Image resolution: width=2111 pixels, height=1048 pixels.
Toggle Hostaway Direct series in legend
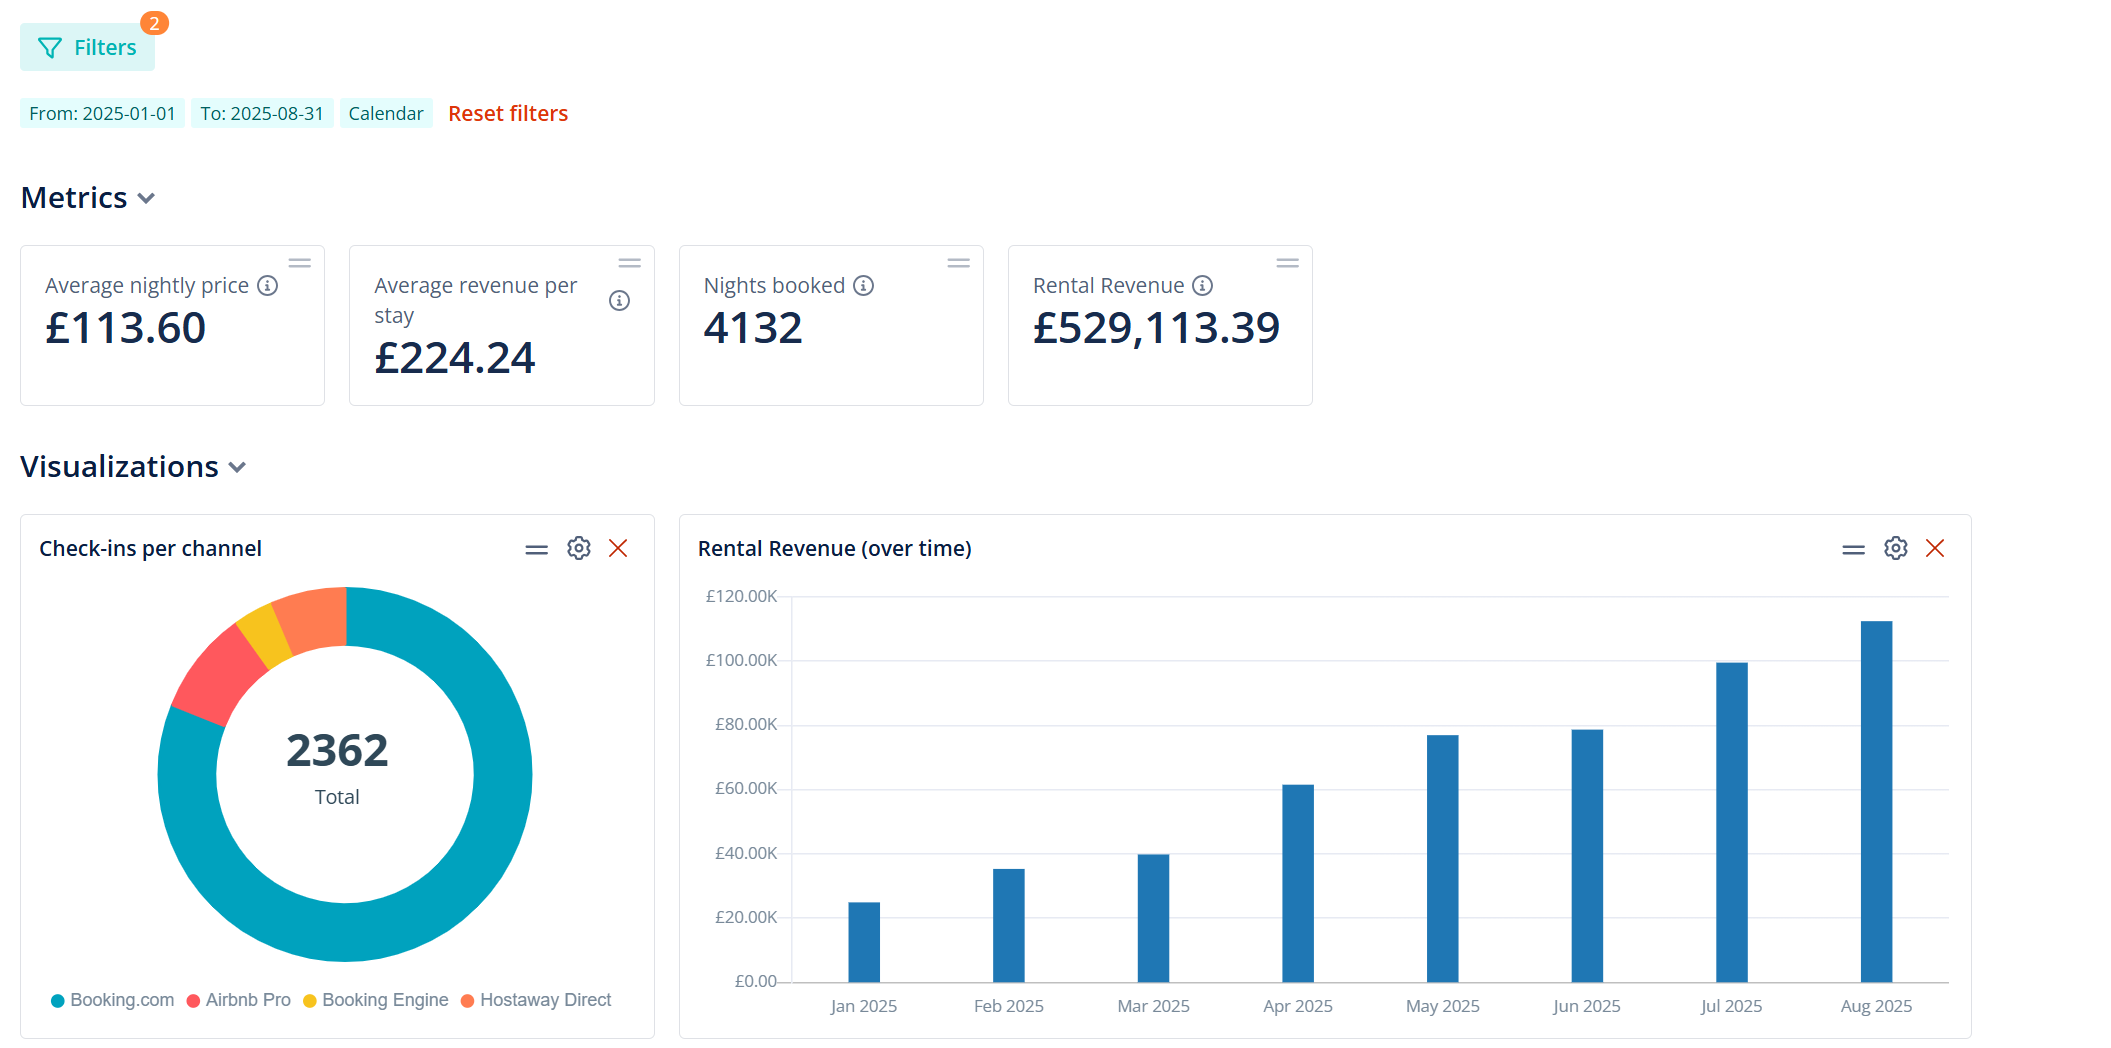(536, 1000)
